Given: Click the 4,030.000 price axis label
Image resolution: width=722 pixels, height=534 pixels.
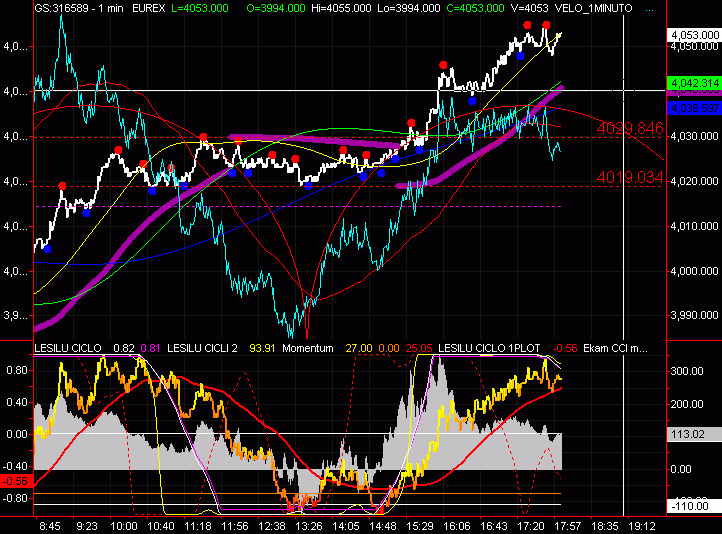Looking at the screenshot, I should (694, 136).
